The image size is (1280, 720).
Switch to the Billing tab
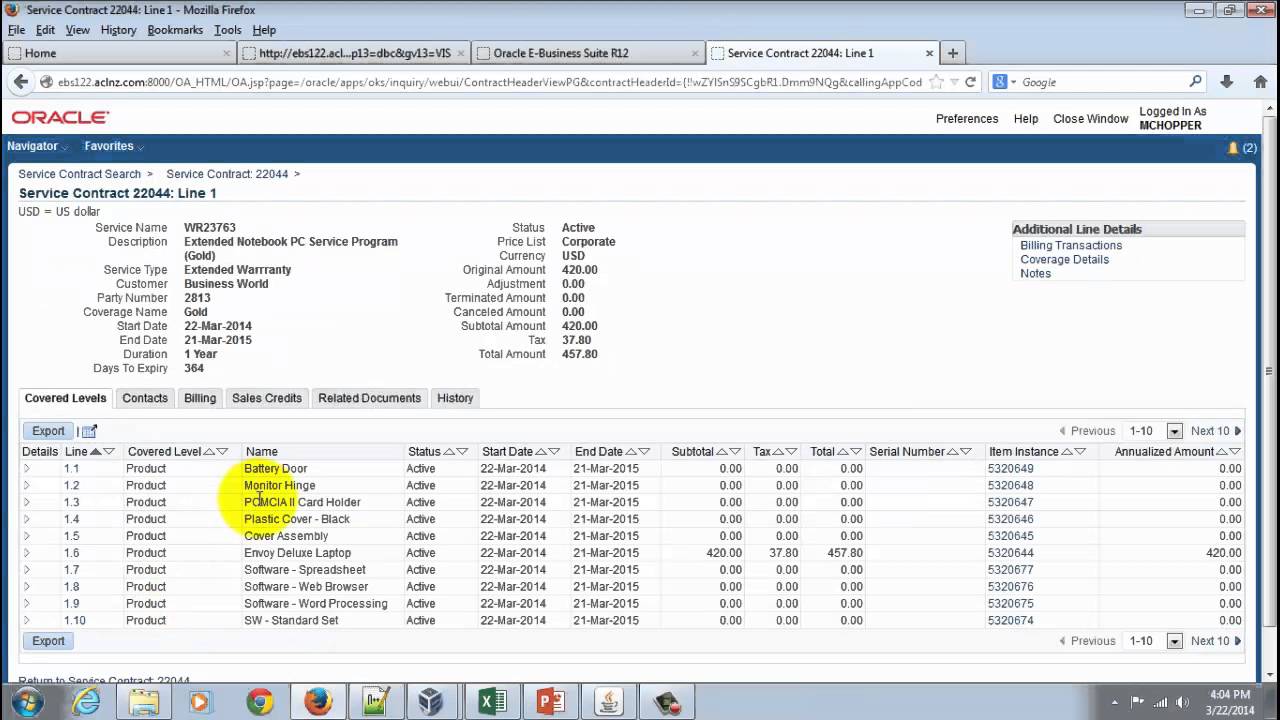point(200,398)
